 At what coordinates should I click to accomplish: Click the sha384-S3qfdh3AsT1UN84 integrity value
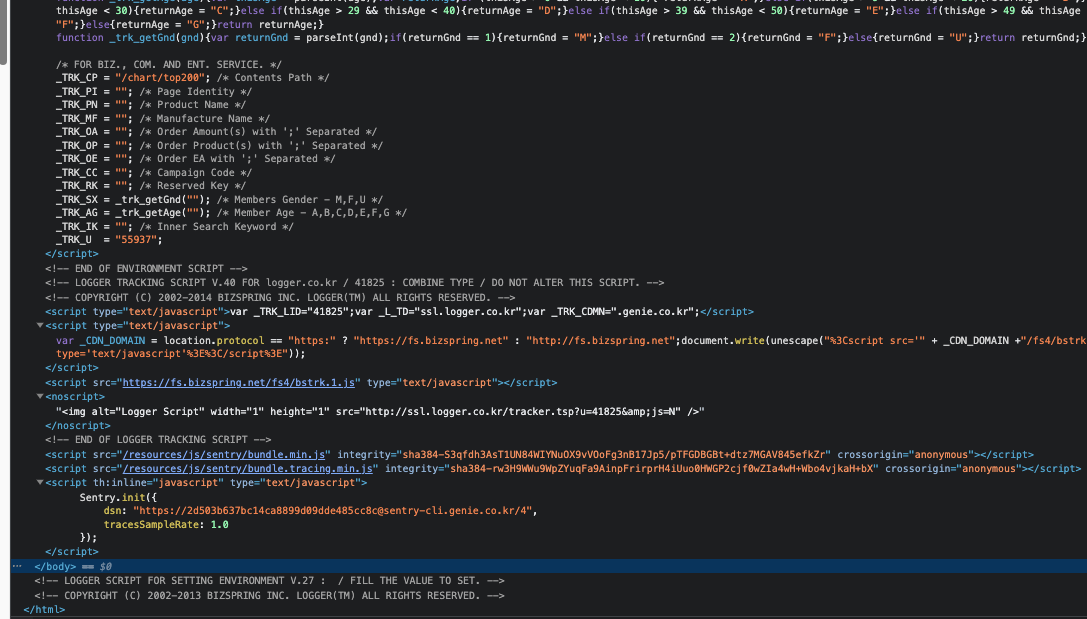pos(615,455)
